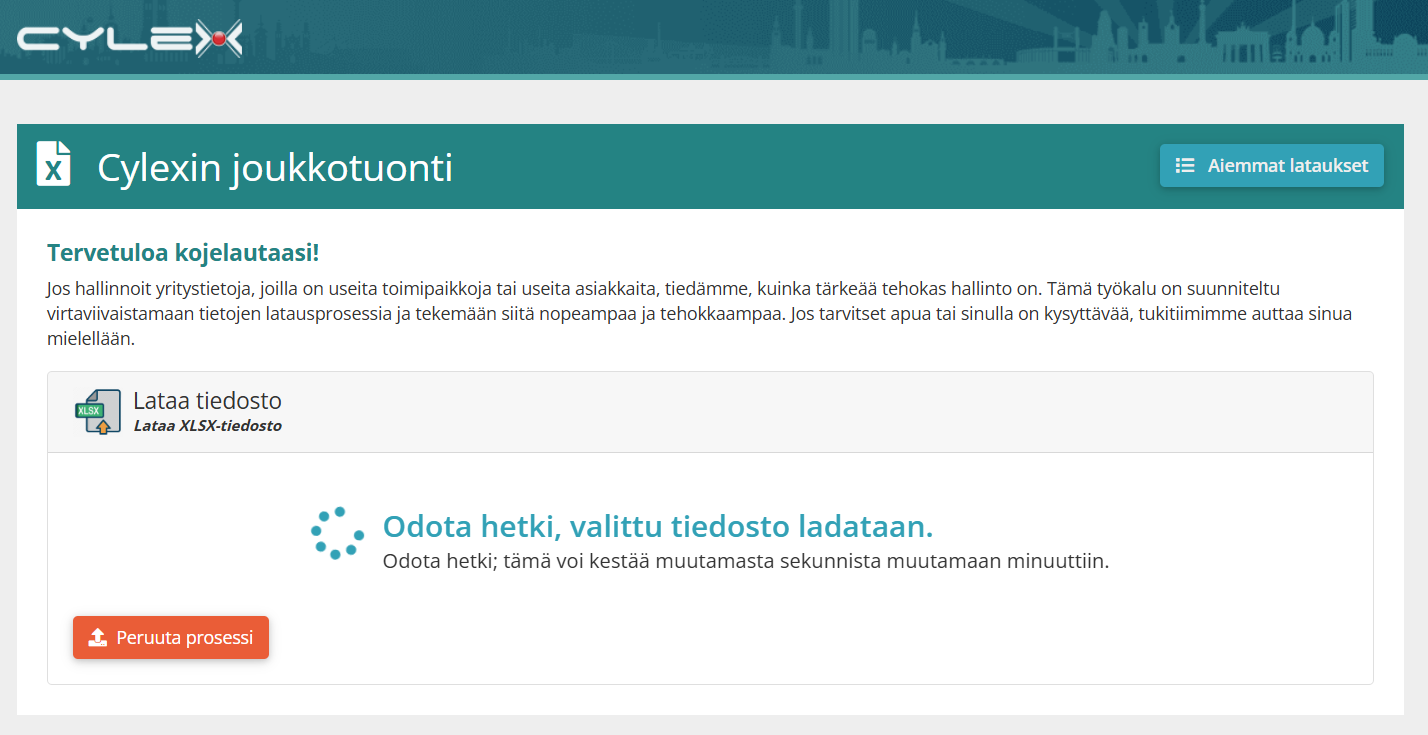Open Aiemmat lataukset list
The image size is (1428, 735).
click(1271, 166)
